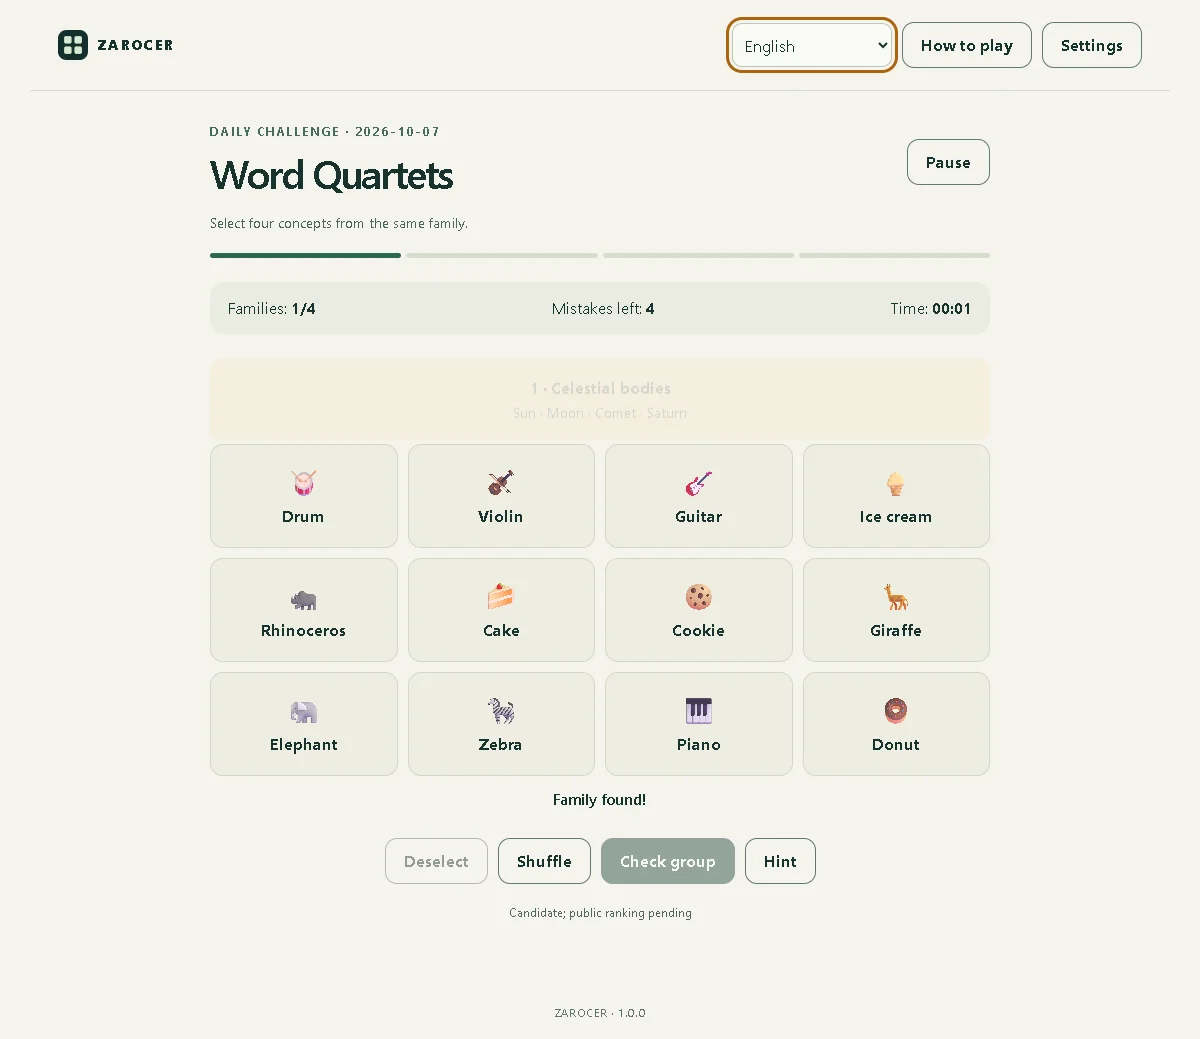Select the Donut tile icon
Screen dimensions: 1200x1039
point(895,711)
